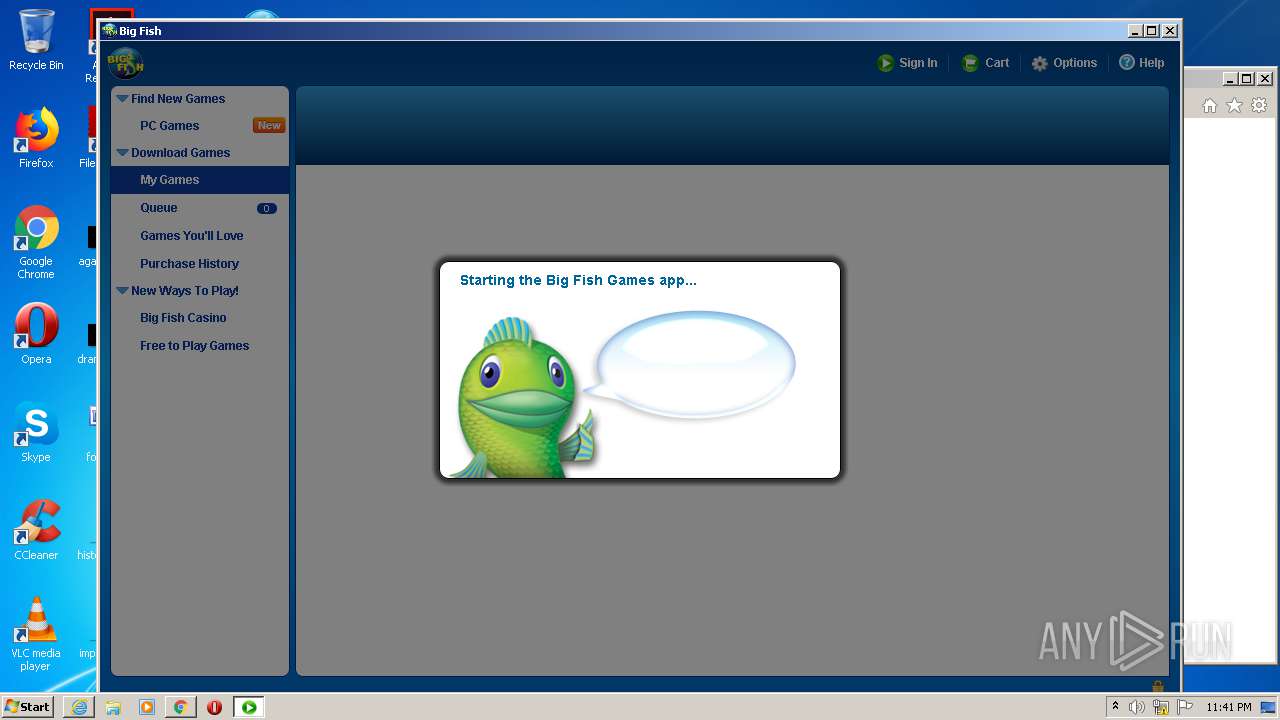Select My Games in sidebar
Screen dimensions: 1280x720
tap(200, 180)
